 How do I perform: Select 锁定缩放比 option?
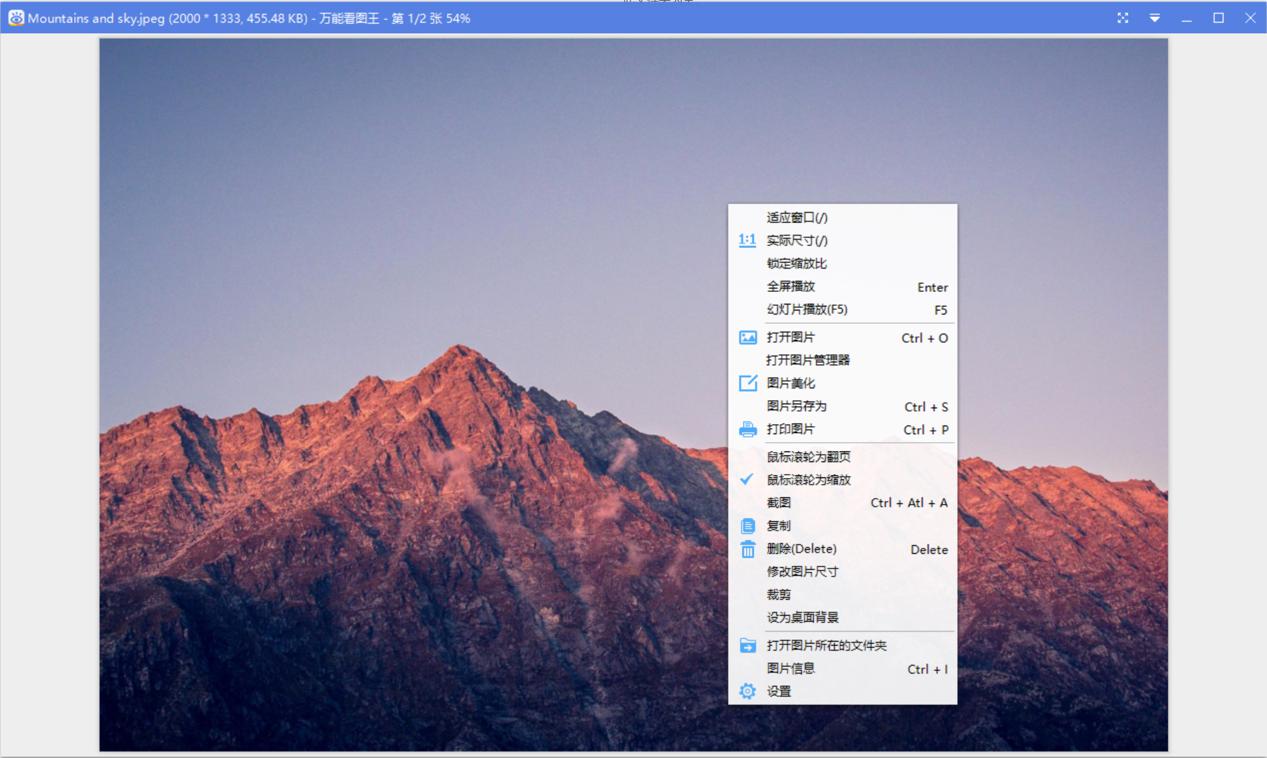pos(842,263)
